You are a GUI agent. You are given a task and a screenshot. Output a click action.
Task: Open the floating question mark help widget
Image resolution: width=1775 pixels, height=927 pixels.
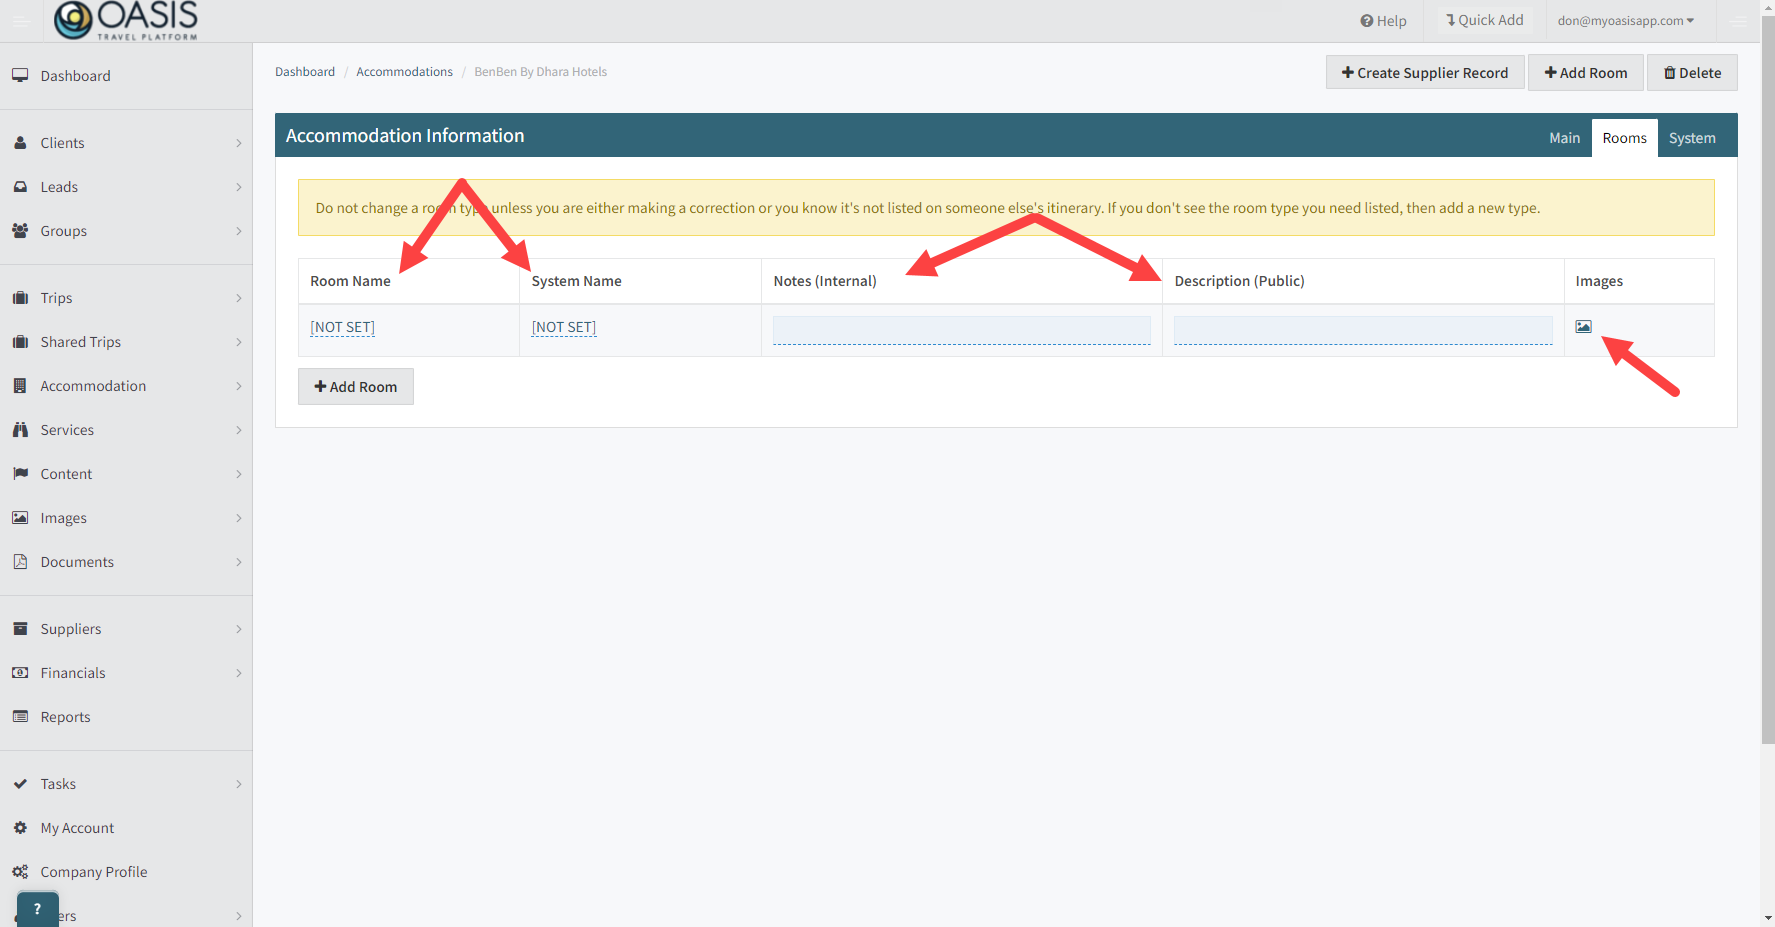[38, 909]
